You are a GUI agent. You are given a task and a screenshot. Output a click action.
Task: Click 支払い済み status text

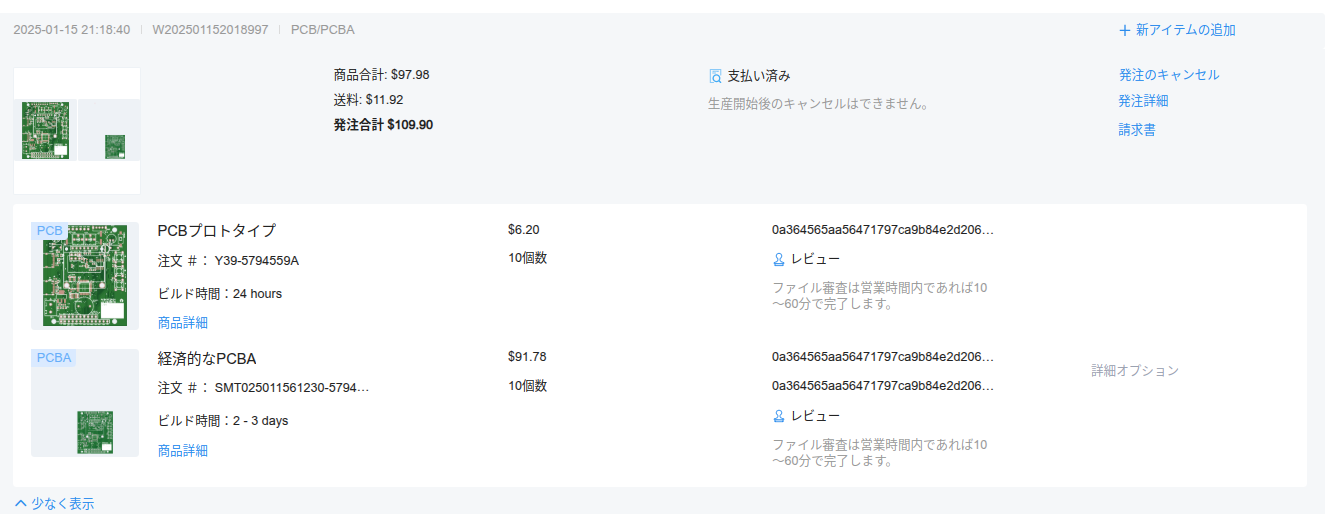coord(759,76)
